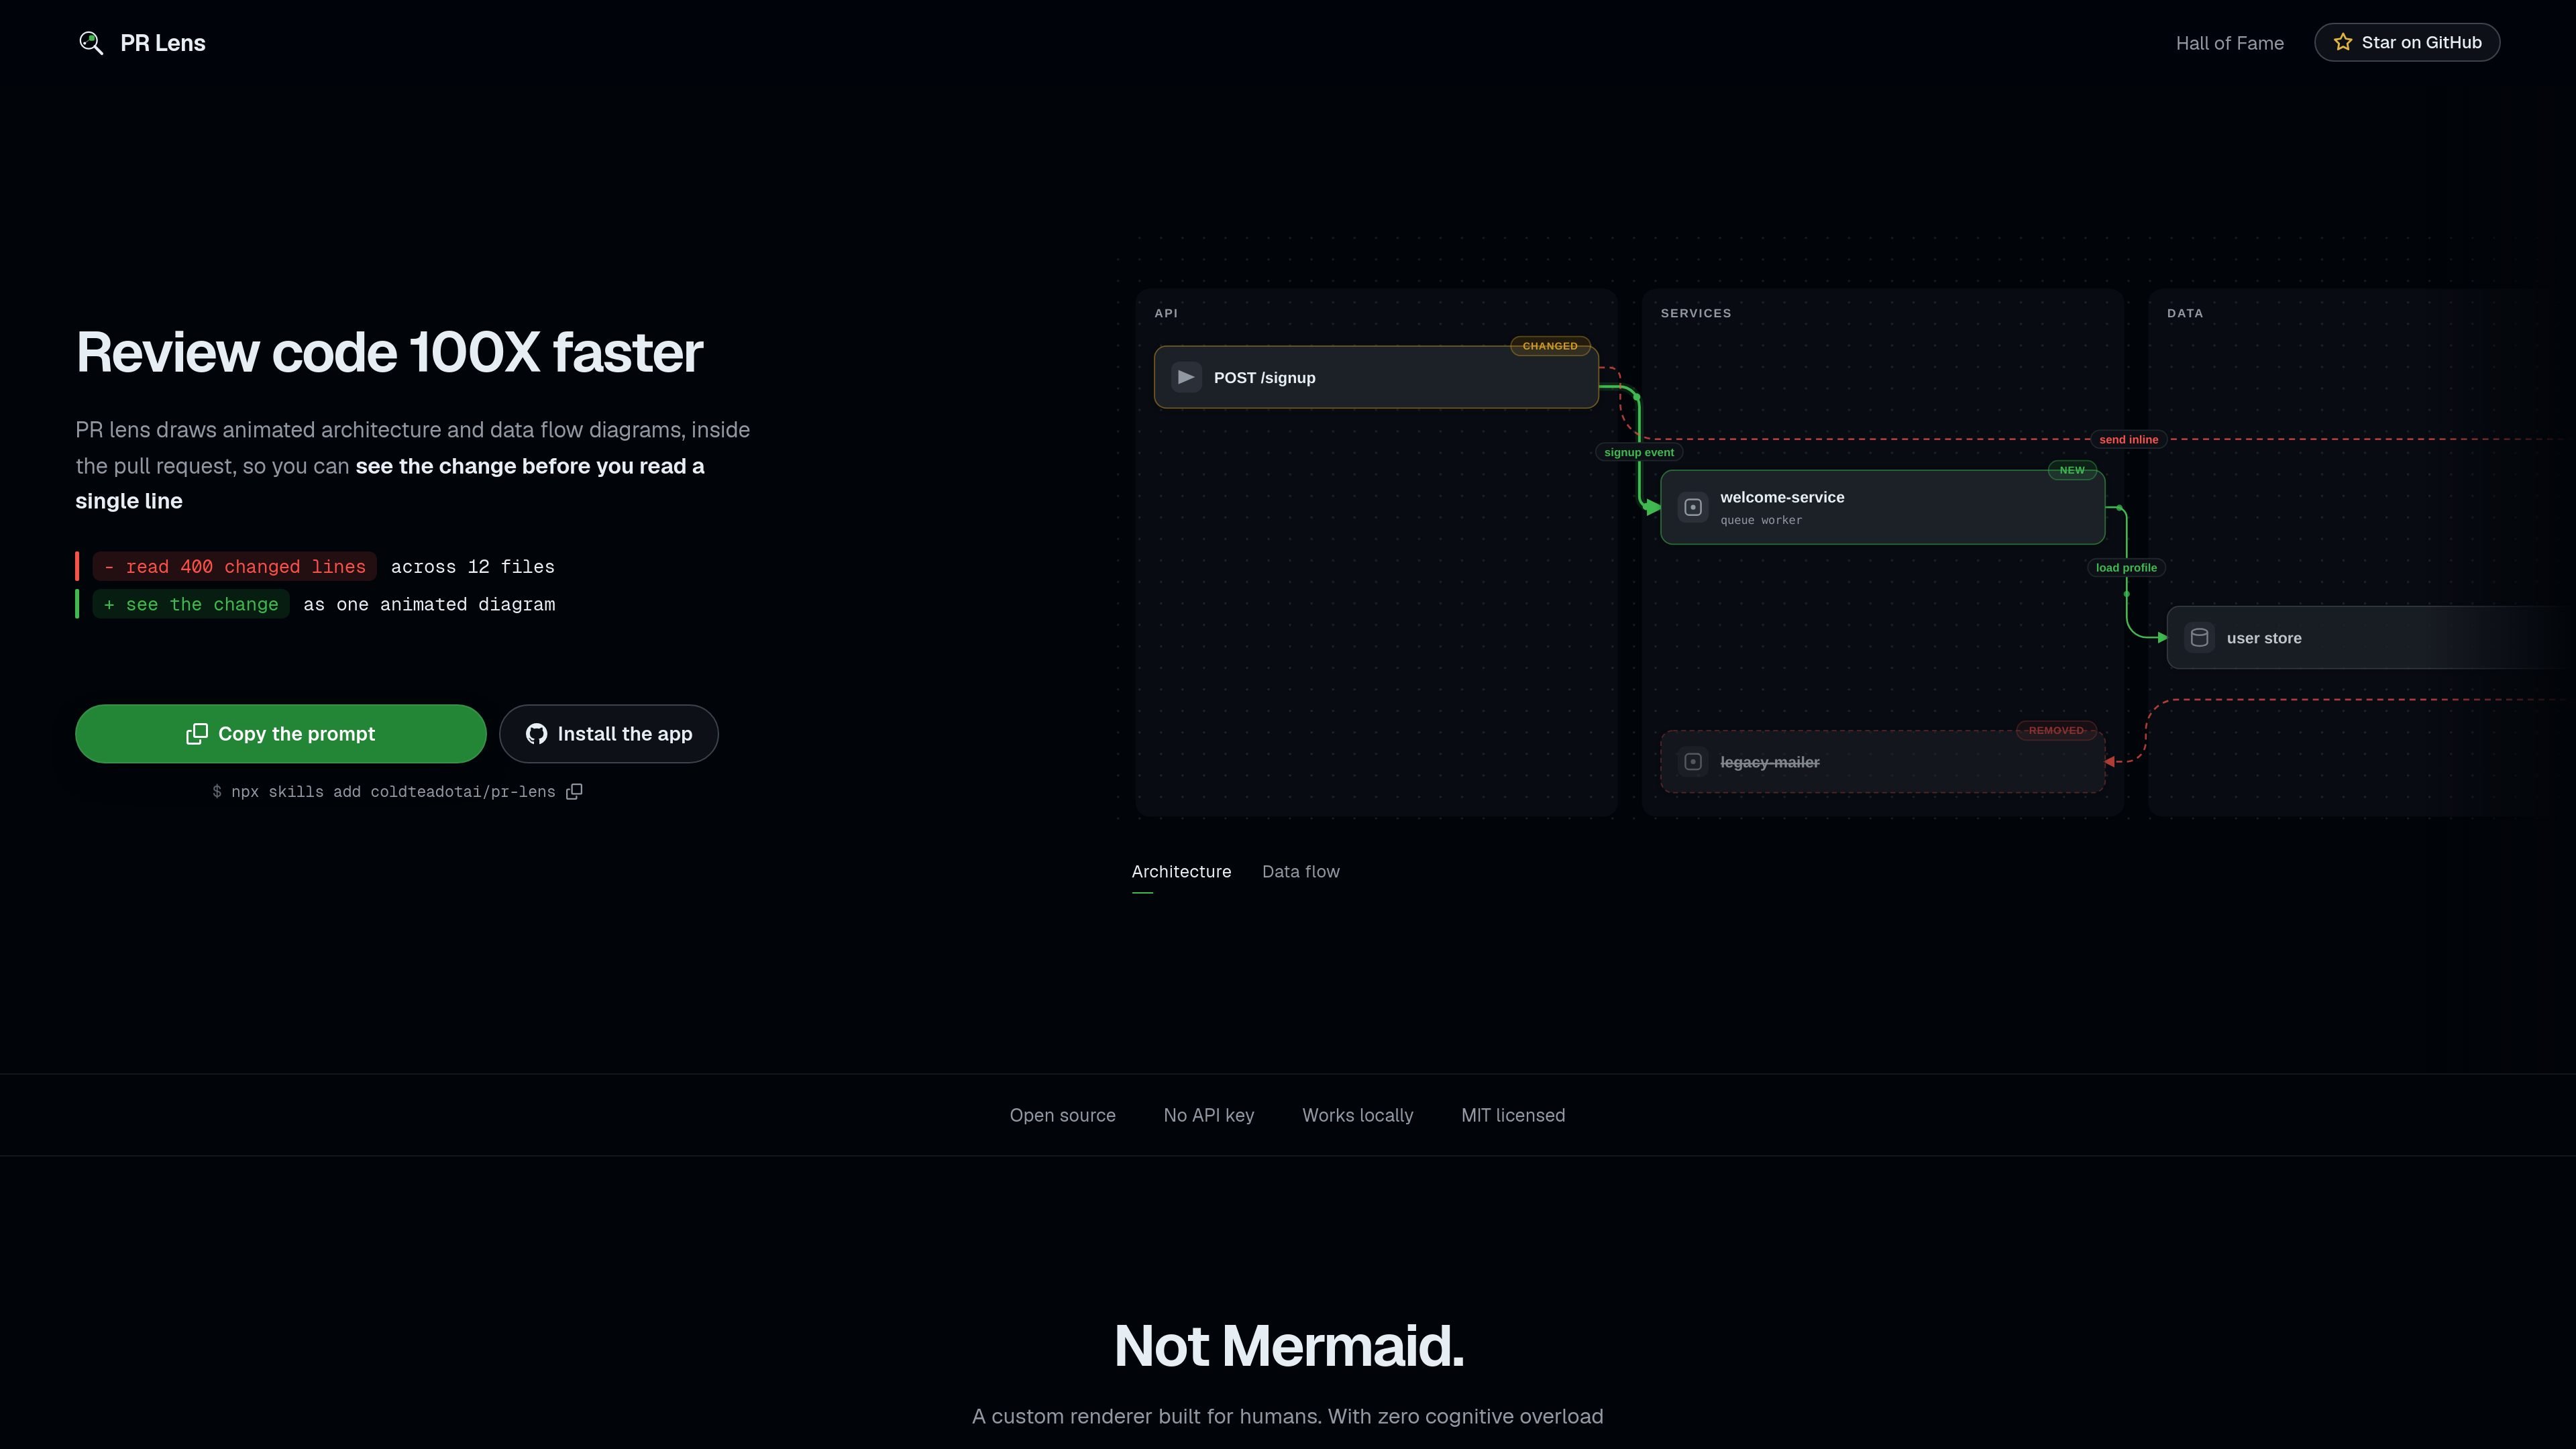The image size is (2576, 1449).
Task: Click the PR Lens brand name
Action: (x=163, y=43)
